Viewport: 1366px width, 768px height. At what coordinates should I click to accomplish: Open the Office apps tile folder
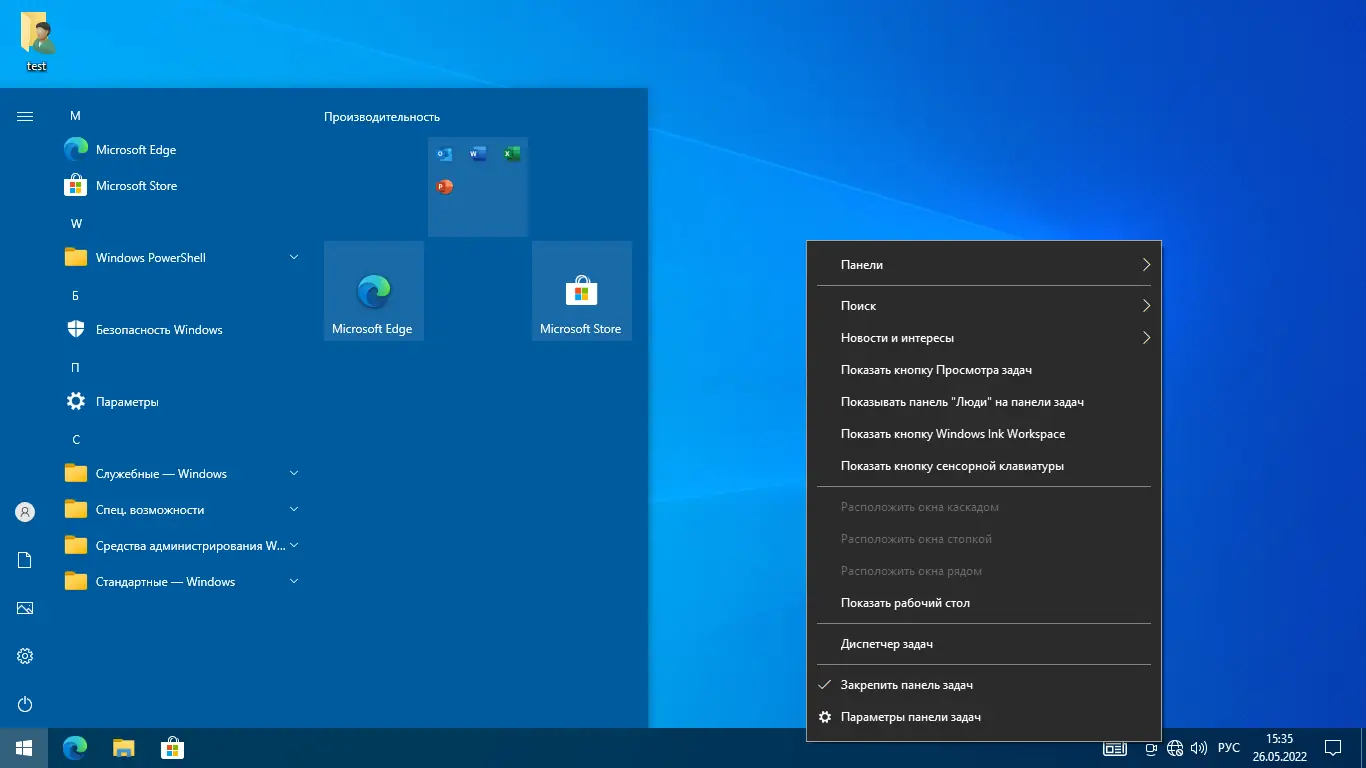pyautogui.click(x=478, y=187)
